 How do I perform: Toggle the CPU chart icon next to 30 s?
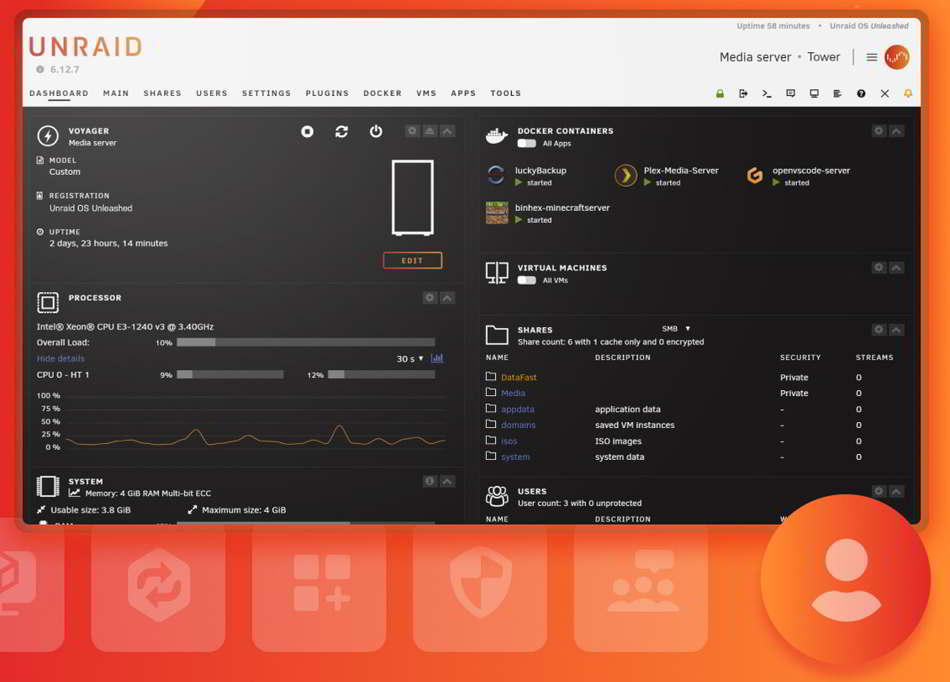(437, 359)
